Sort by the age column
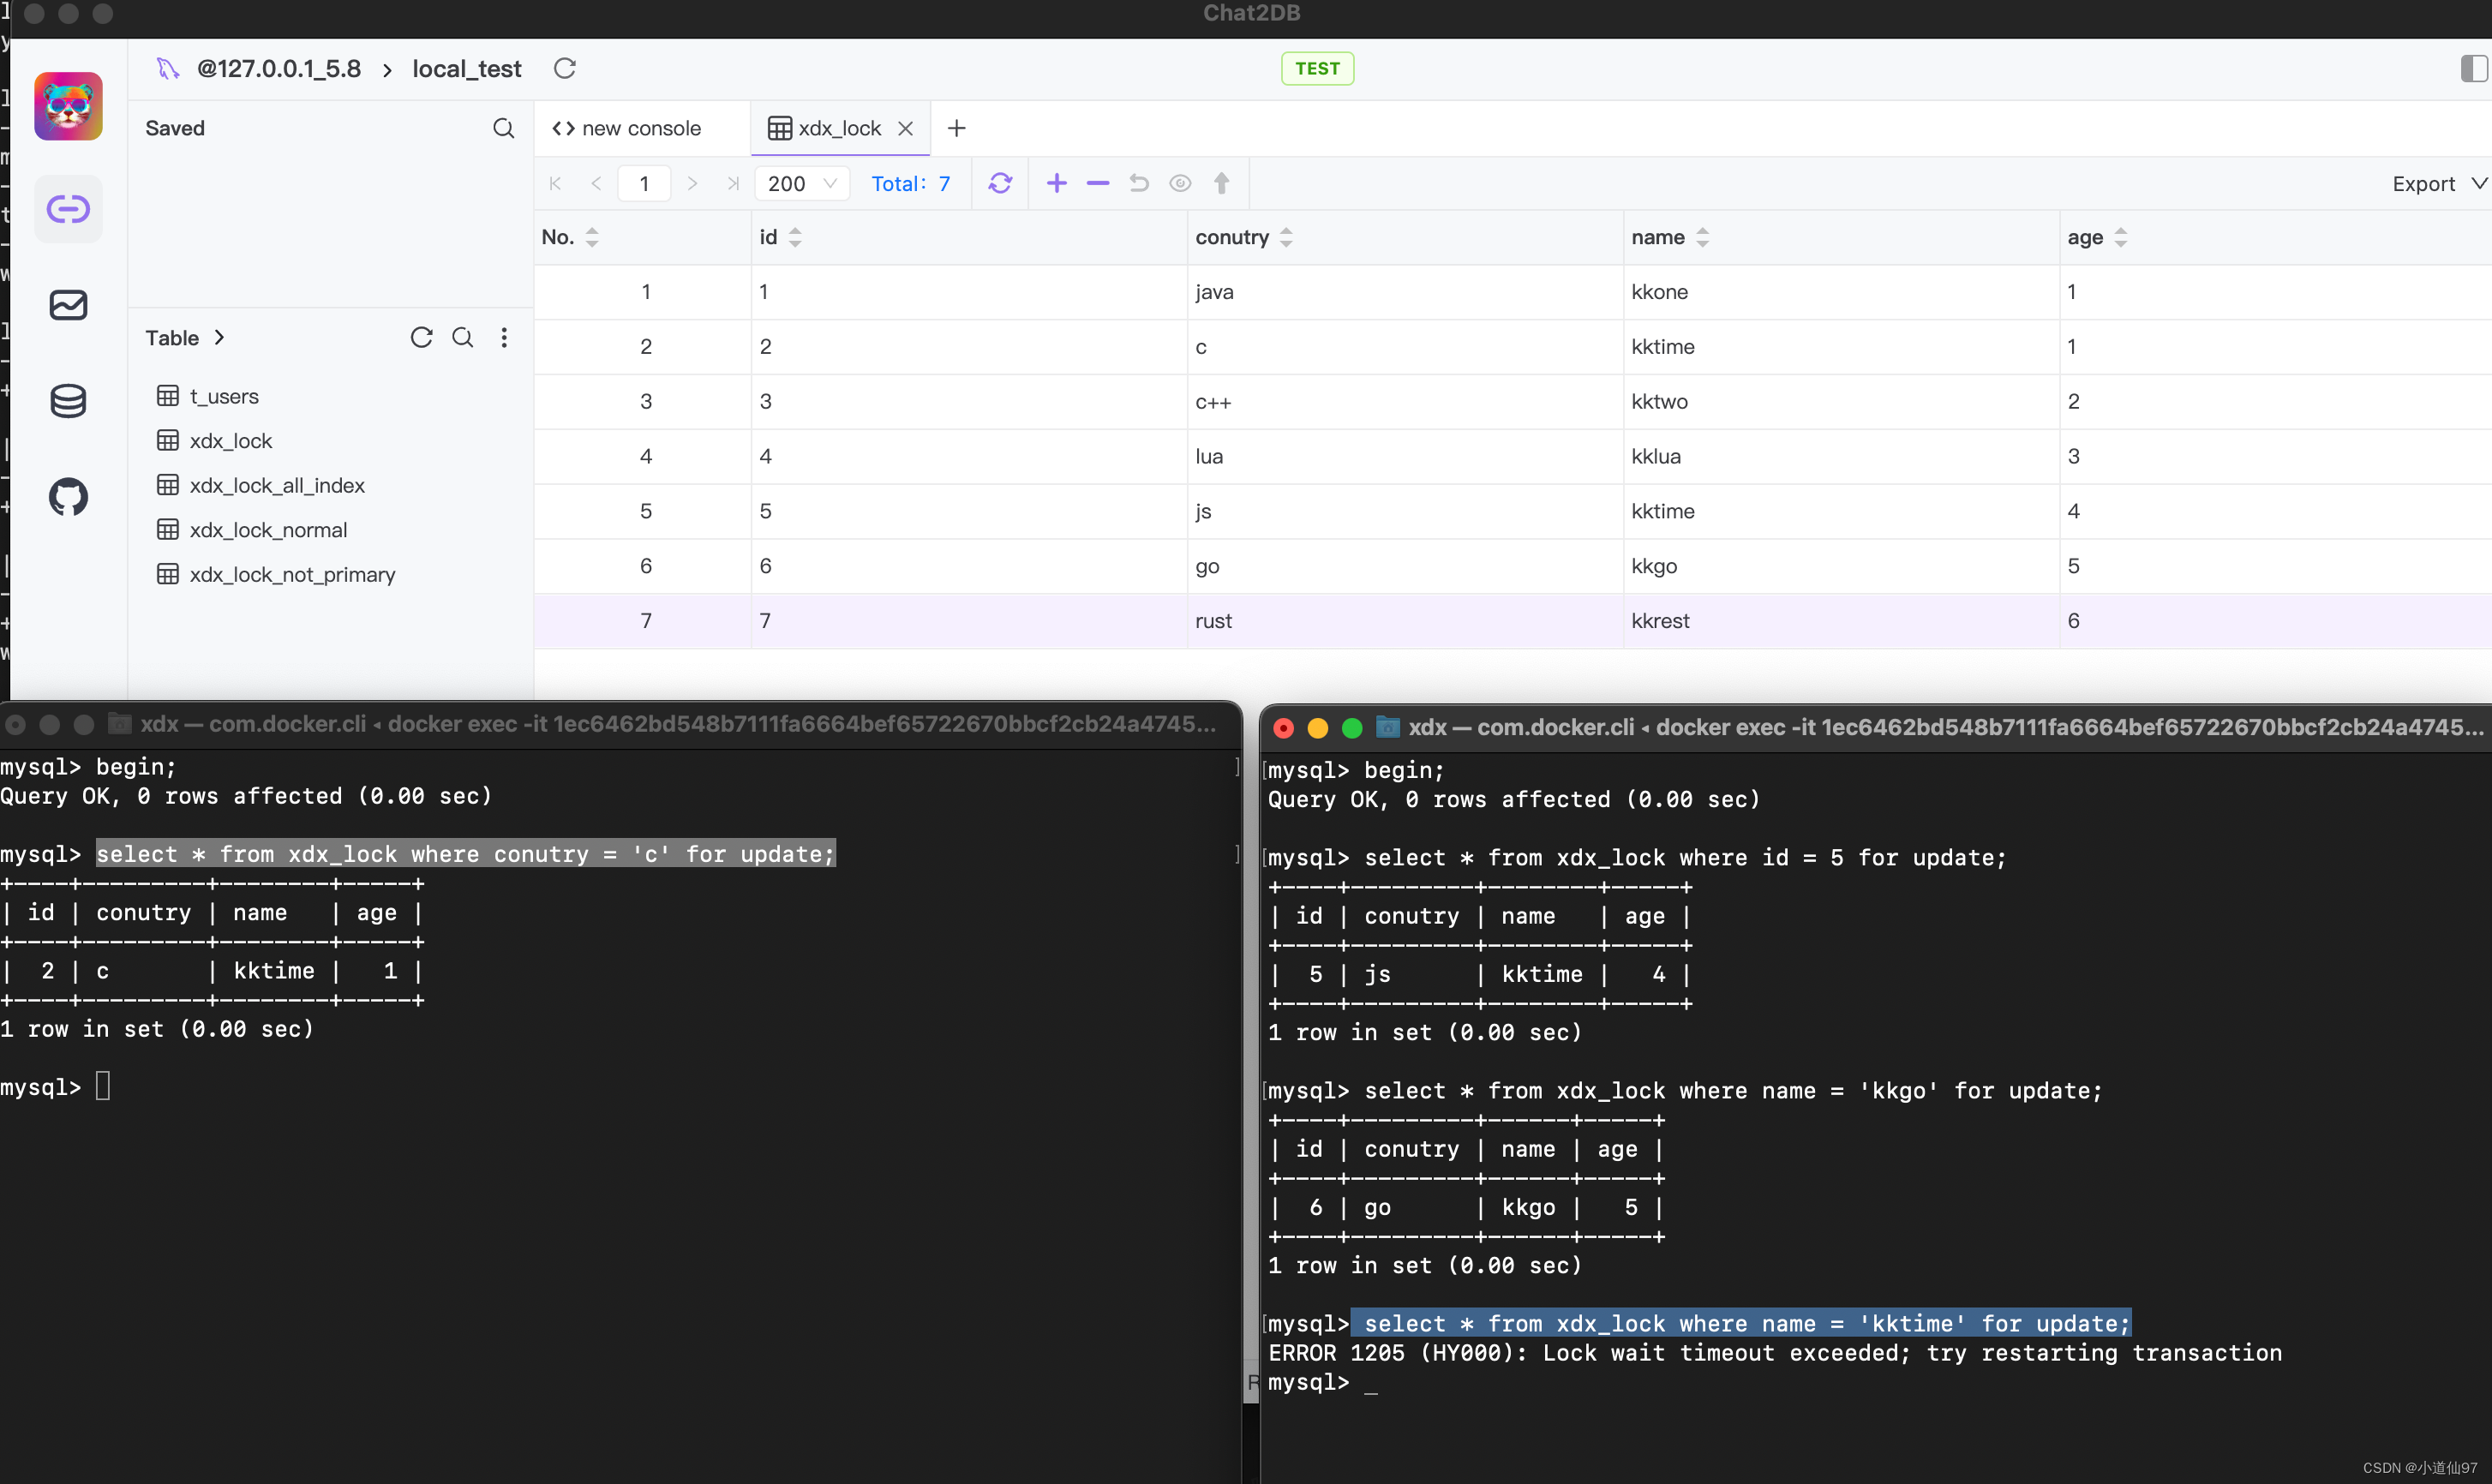The width and height of the screenshot is (2492, 1484). point(2120,237)
